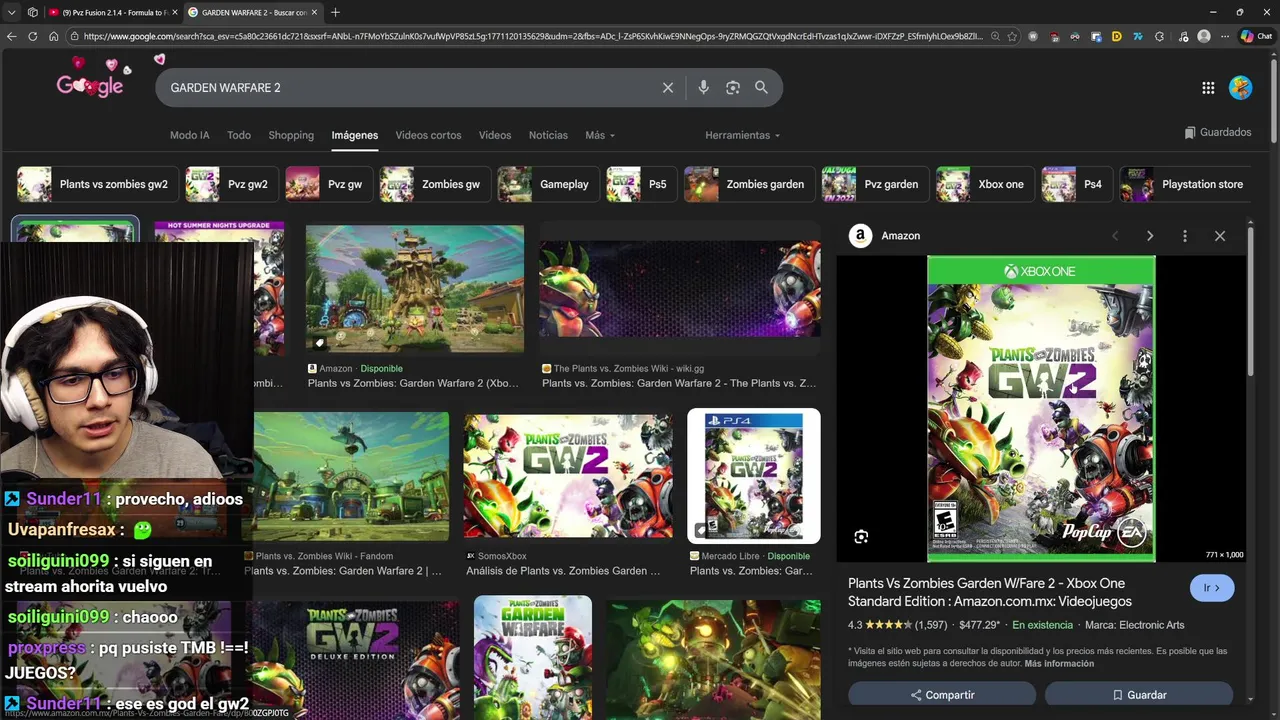
Task: Click the Amazon logo in preview header
Action: 860,236
